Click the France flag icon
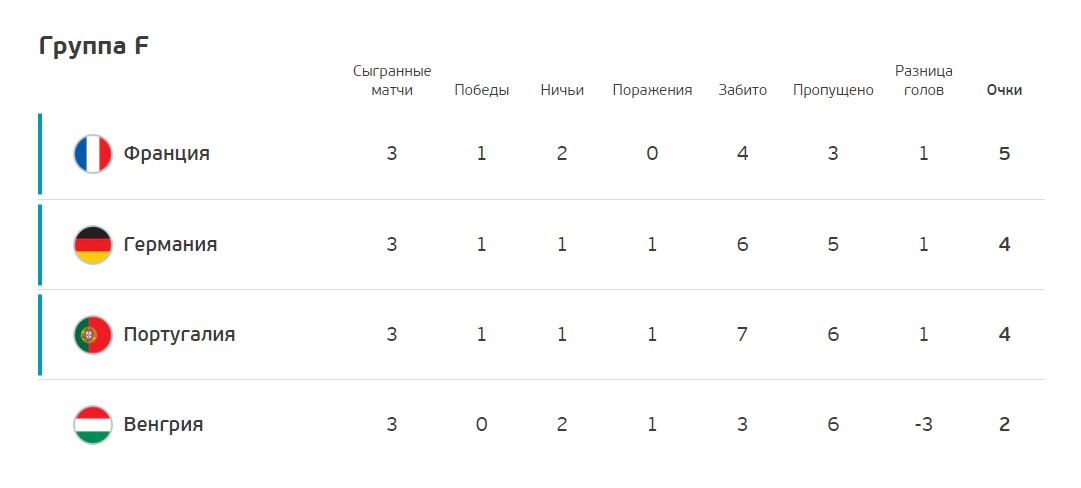Image resolution: width=1081 pixels, height=488 pixels. pyautogui.click(x=92, y=154)
